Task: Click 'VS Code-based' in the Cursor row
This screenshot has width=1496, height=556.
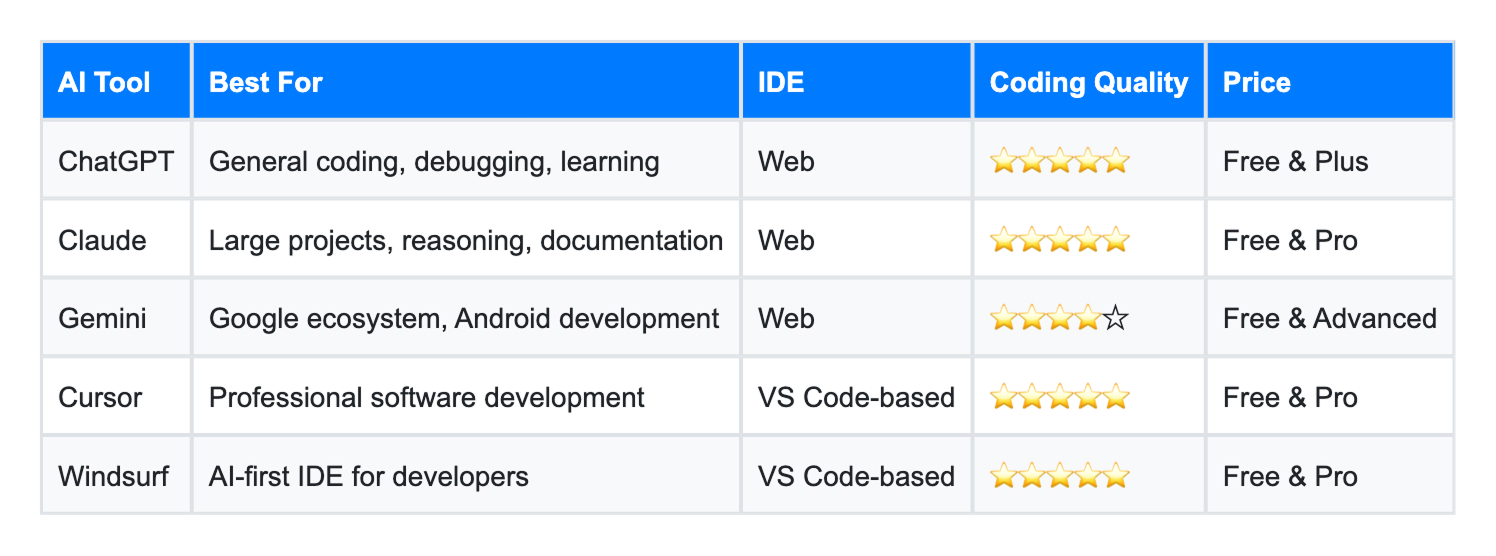Action: click(x=857, y=397)
